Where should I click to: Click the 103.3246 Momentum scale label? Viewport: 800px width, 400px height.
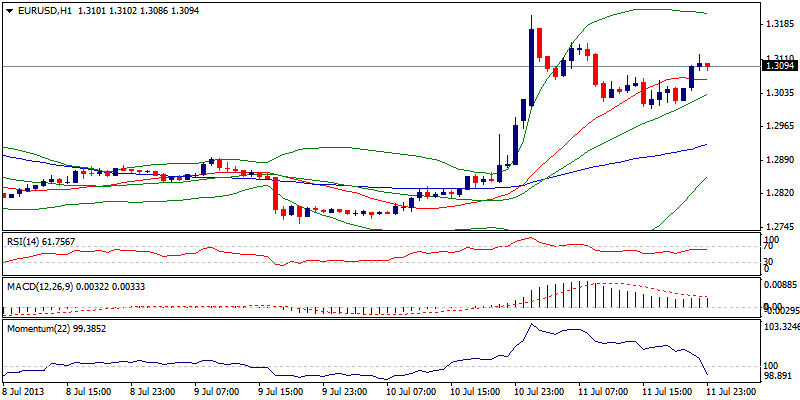point(780,327)
